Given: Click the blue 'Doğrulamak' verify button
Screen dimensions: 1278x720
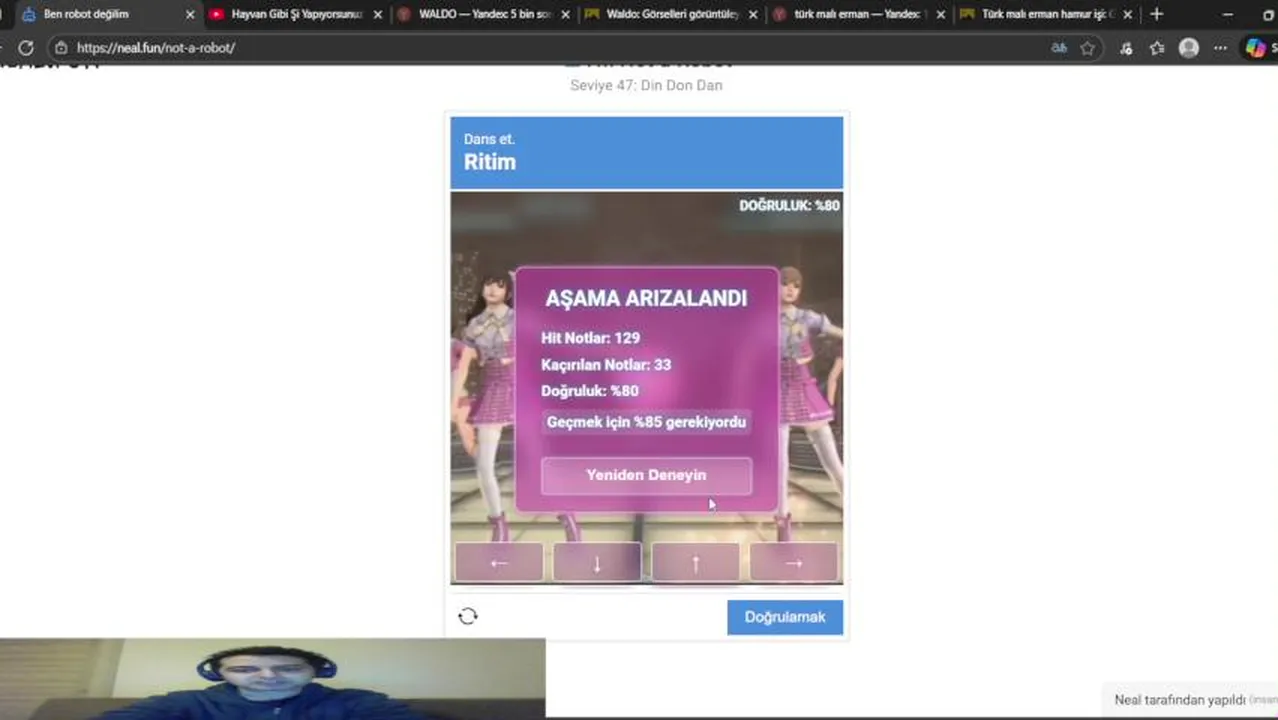Looking at the screenshot, I should click(785, 617).
